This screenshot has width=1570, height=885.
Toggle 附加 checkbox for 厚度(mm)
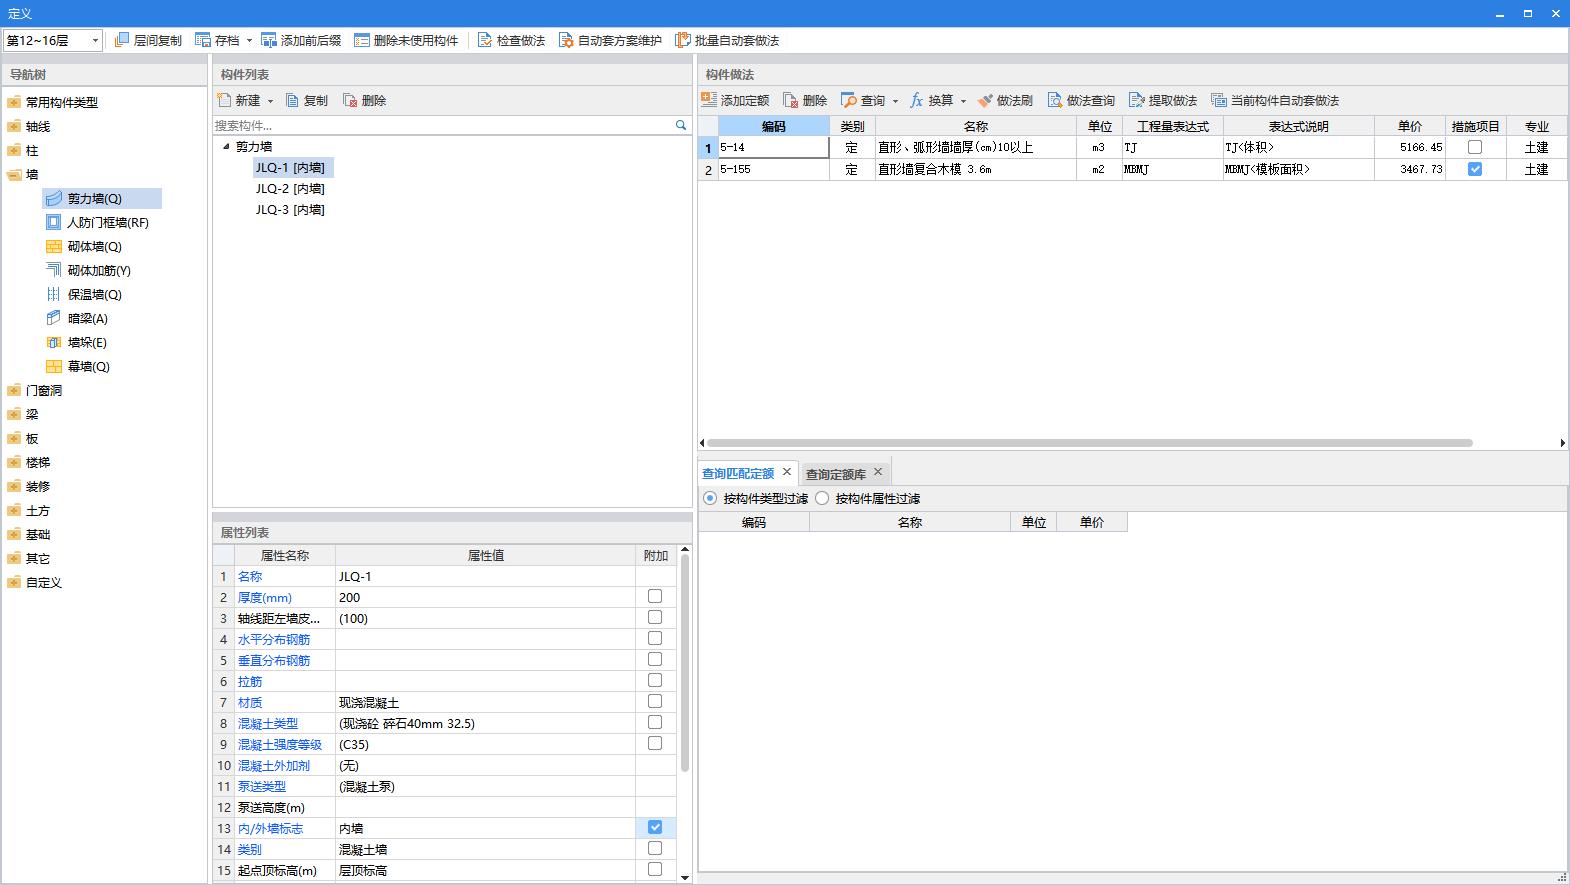pos(655,596)
